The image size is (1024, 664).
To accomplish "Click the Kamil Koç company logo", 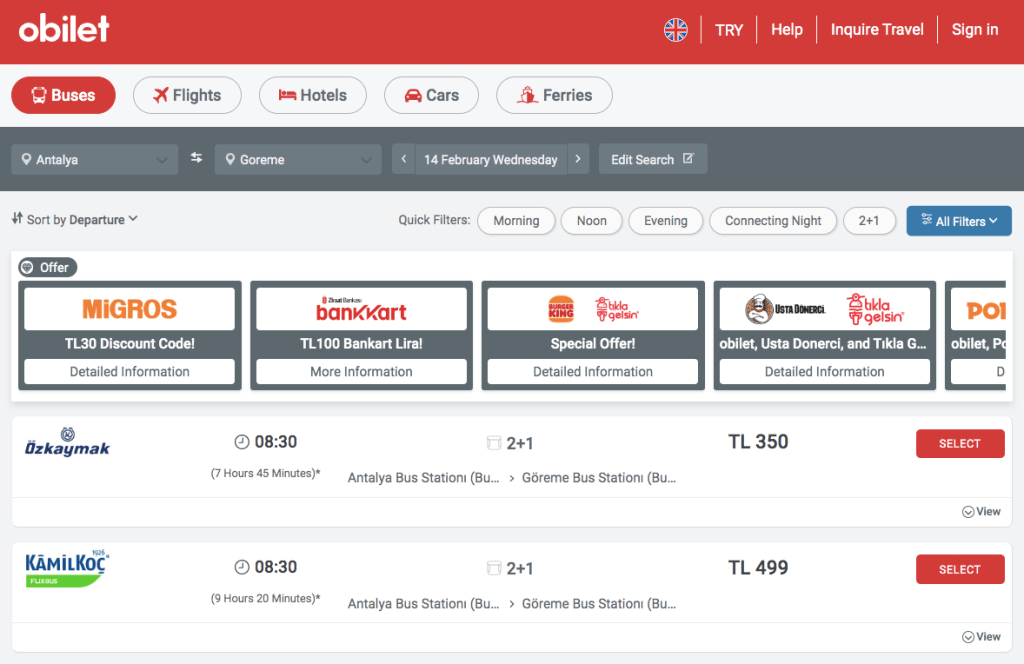I will (67, 568).
